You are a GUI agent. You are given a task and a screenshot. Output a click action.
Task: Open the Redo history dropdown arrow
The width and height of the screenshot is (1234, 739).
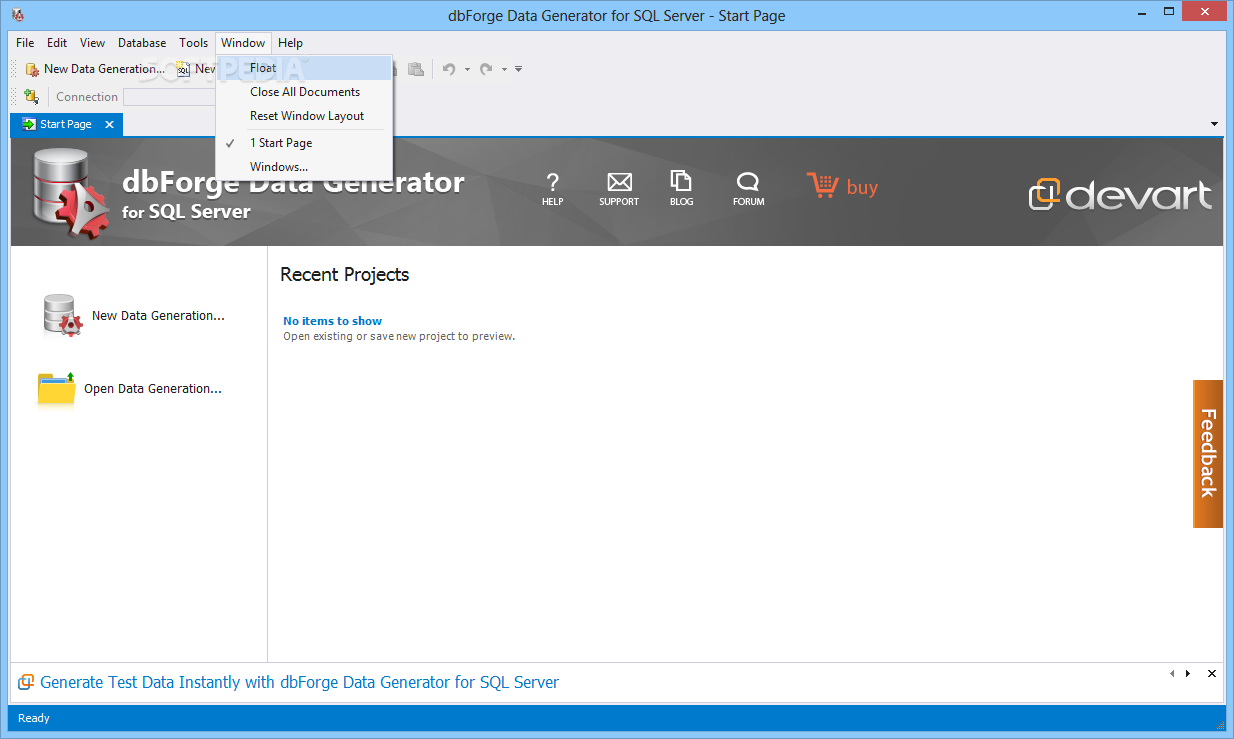click(504, 69)
